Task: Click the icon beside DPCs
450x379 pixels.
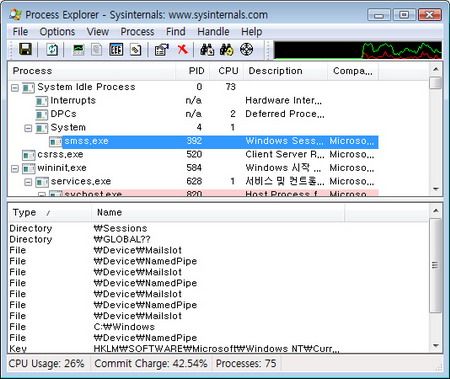Action: (x=42, y=115)
